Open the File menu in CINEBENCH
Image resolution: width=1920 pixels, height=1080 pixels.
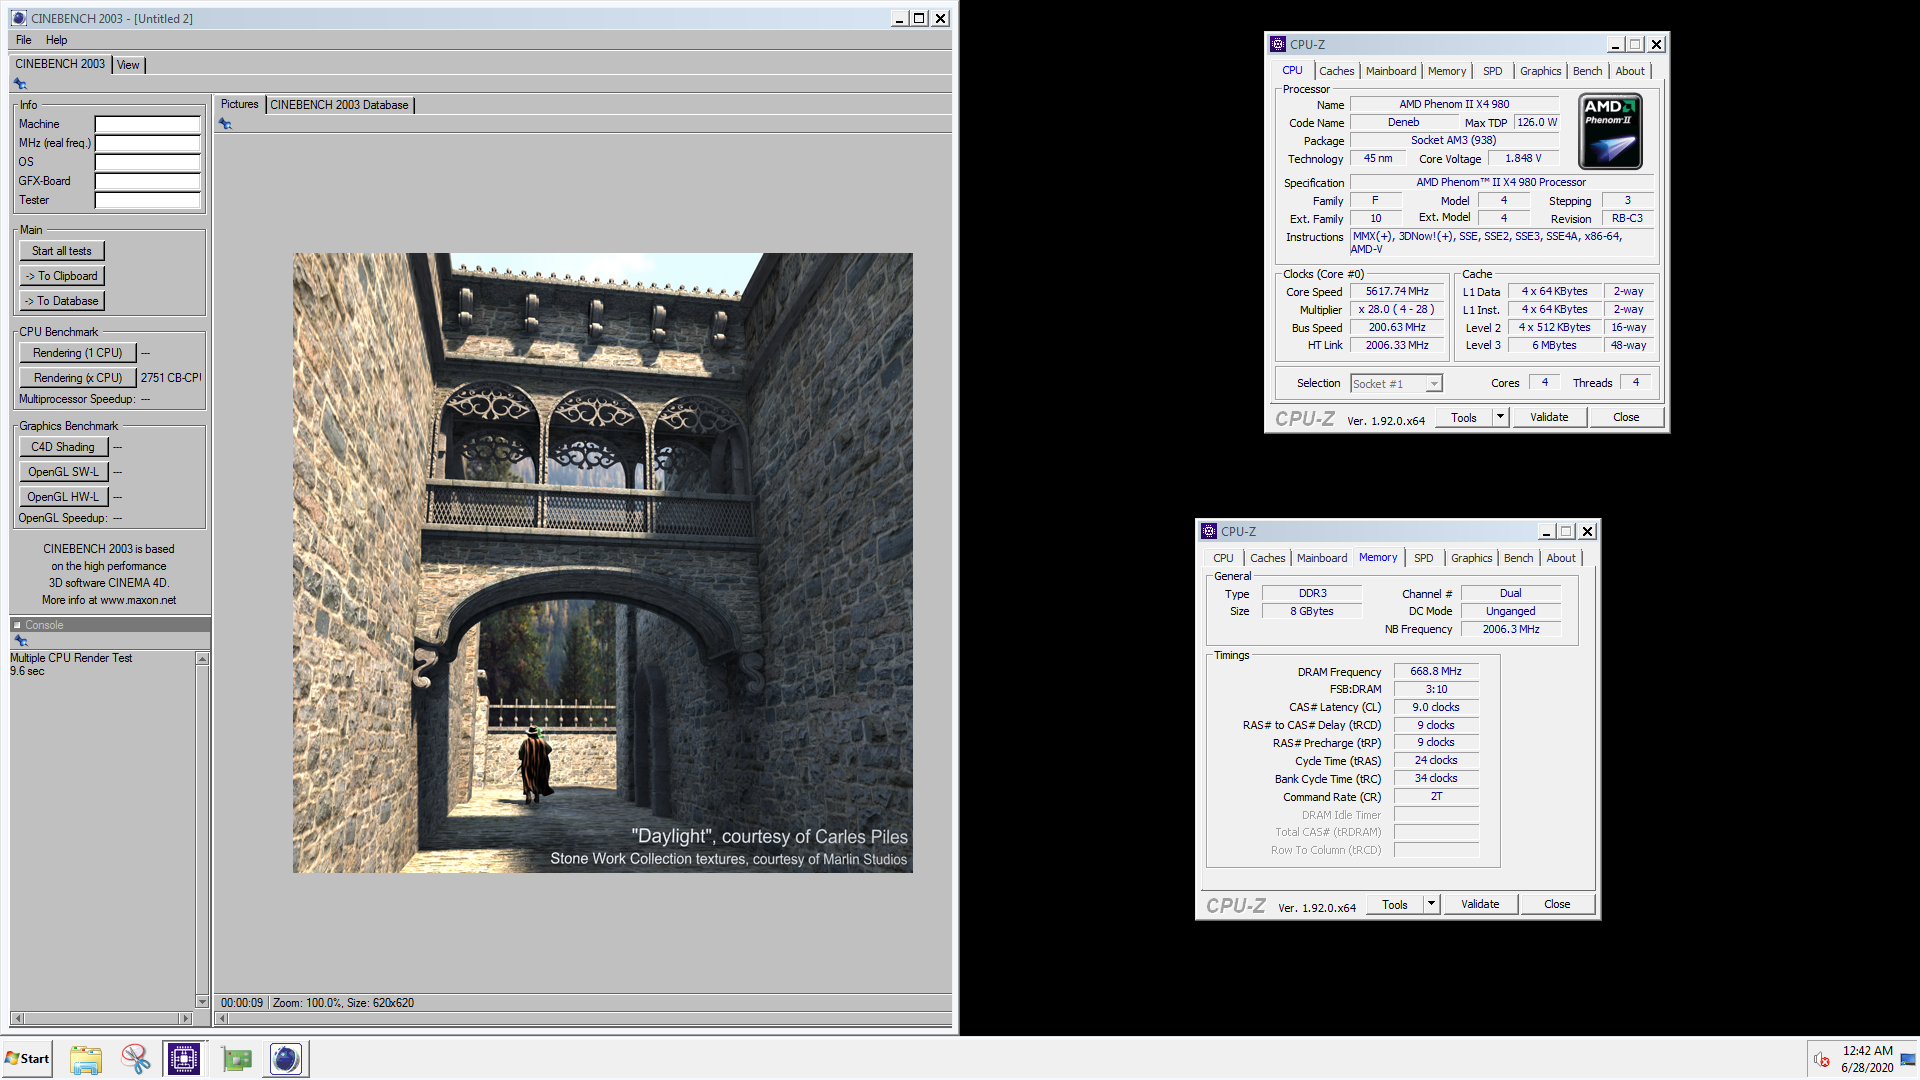pos(24,40)
